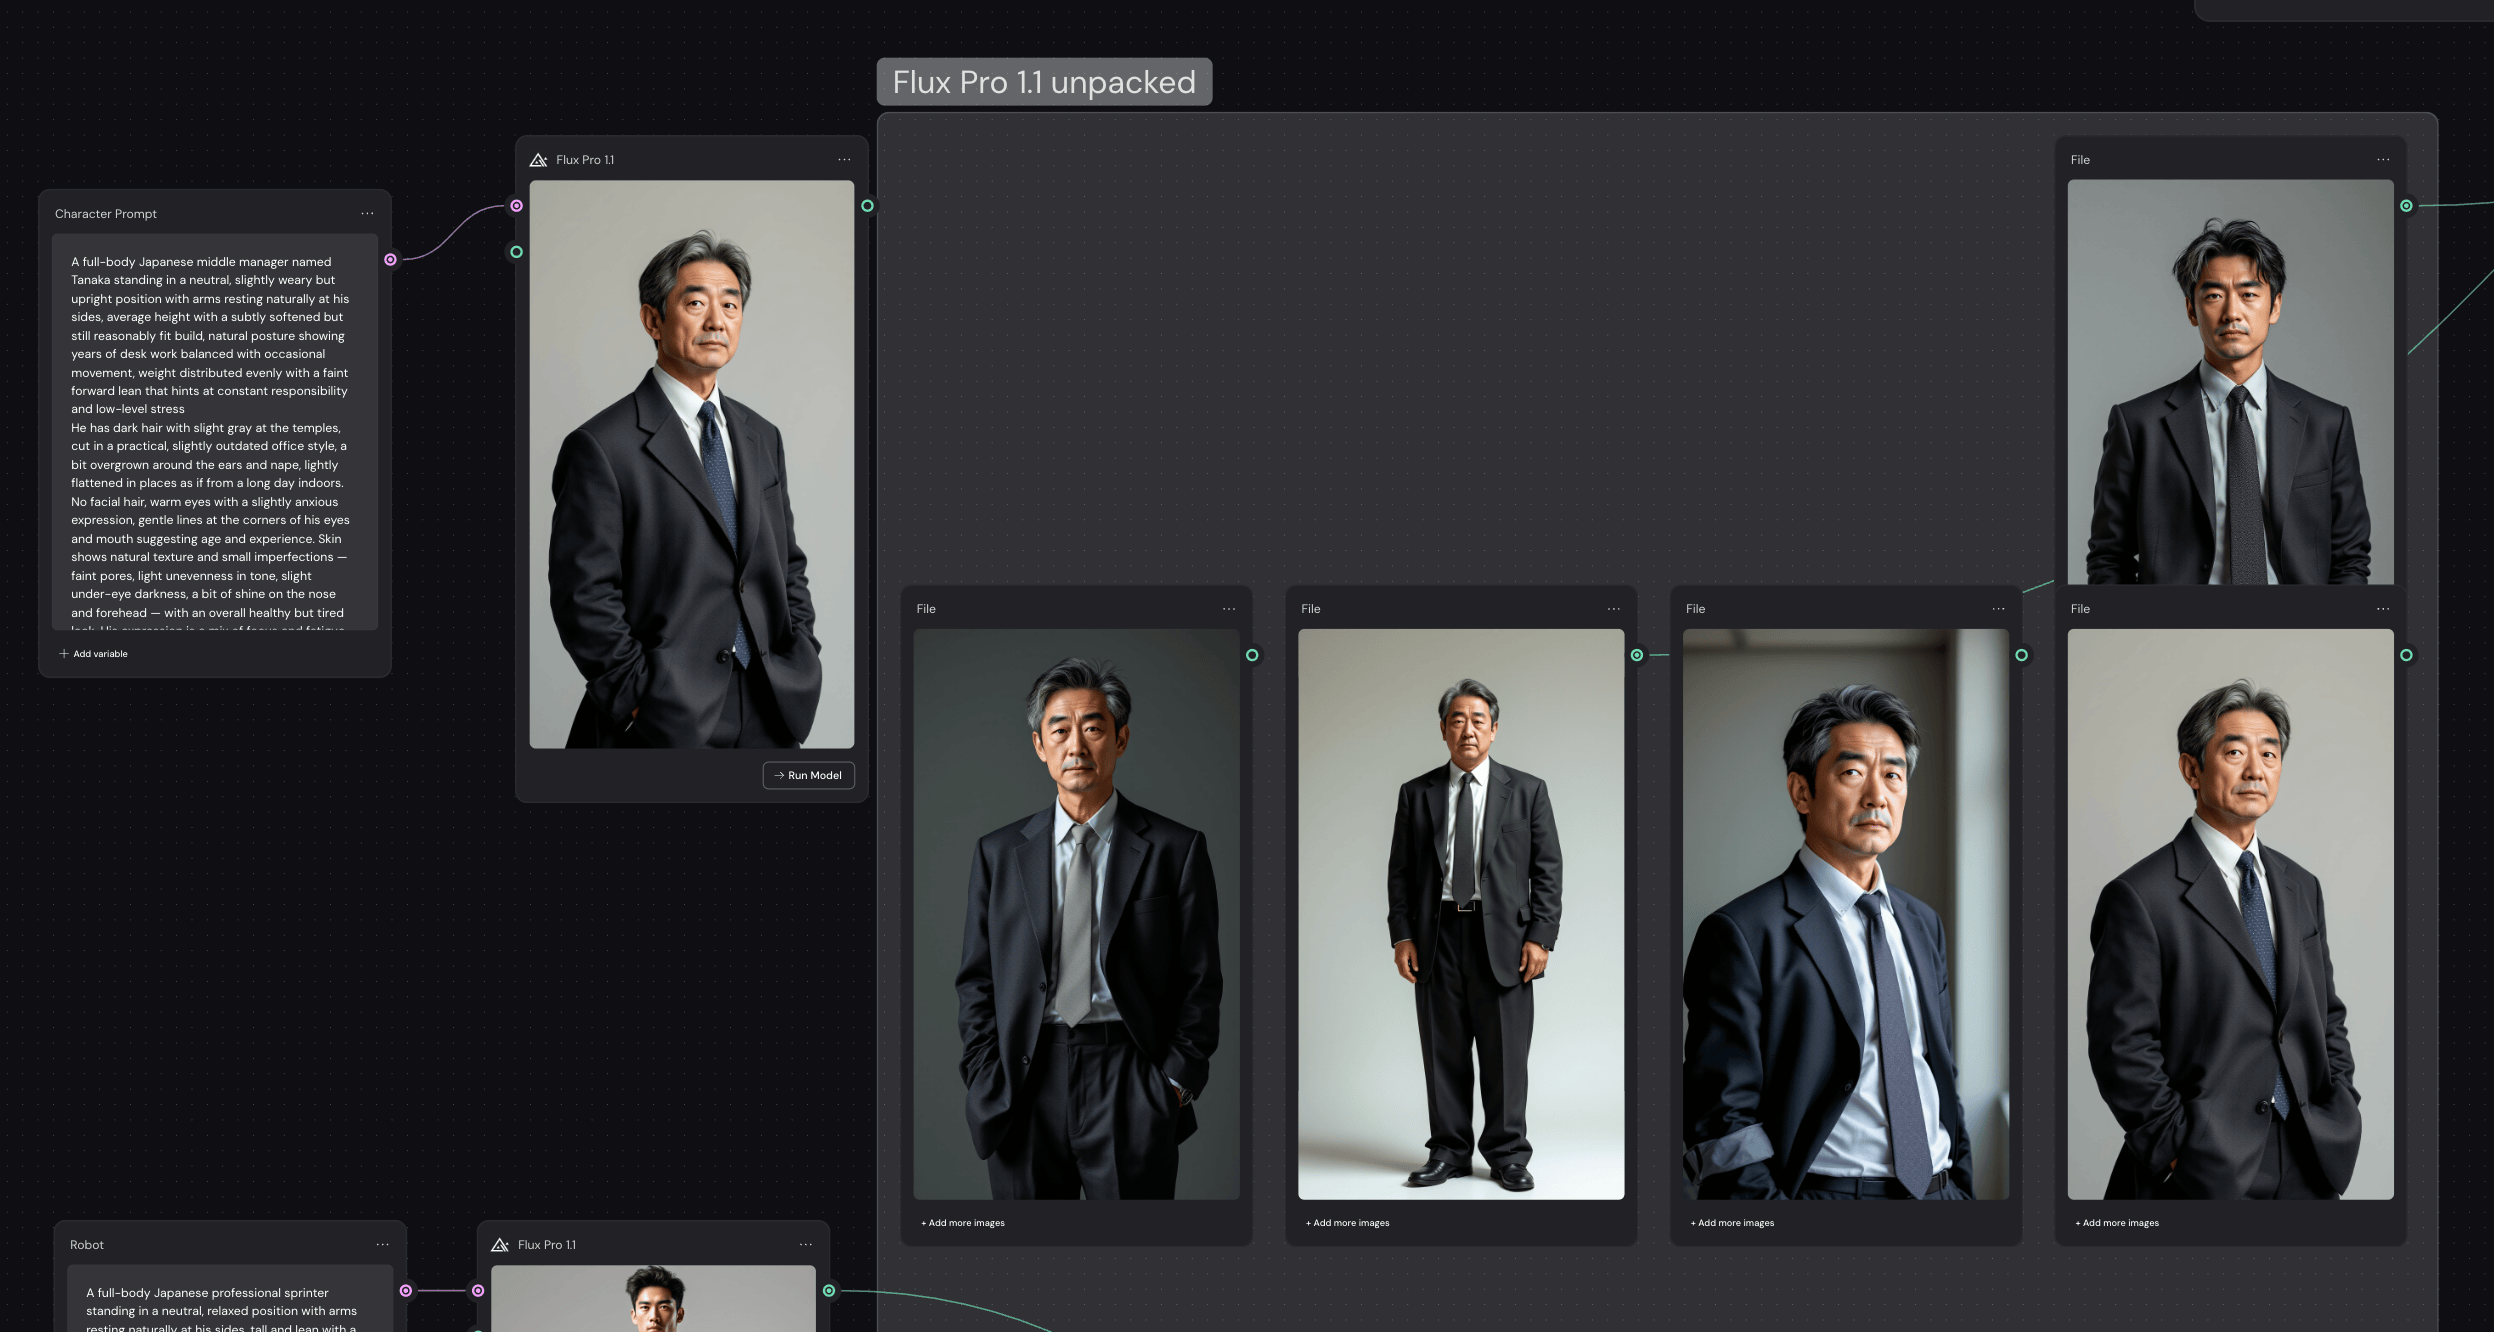Open options of File node with full-body standing man
This screenshot has height=1332, width=2494.
click(1614, 608)
